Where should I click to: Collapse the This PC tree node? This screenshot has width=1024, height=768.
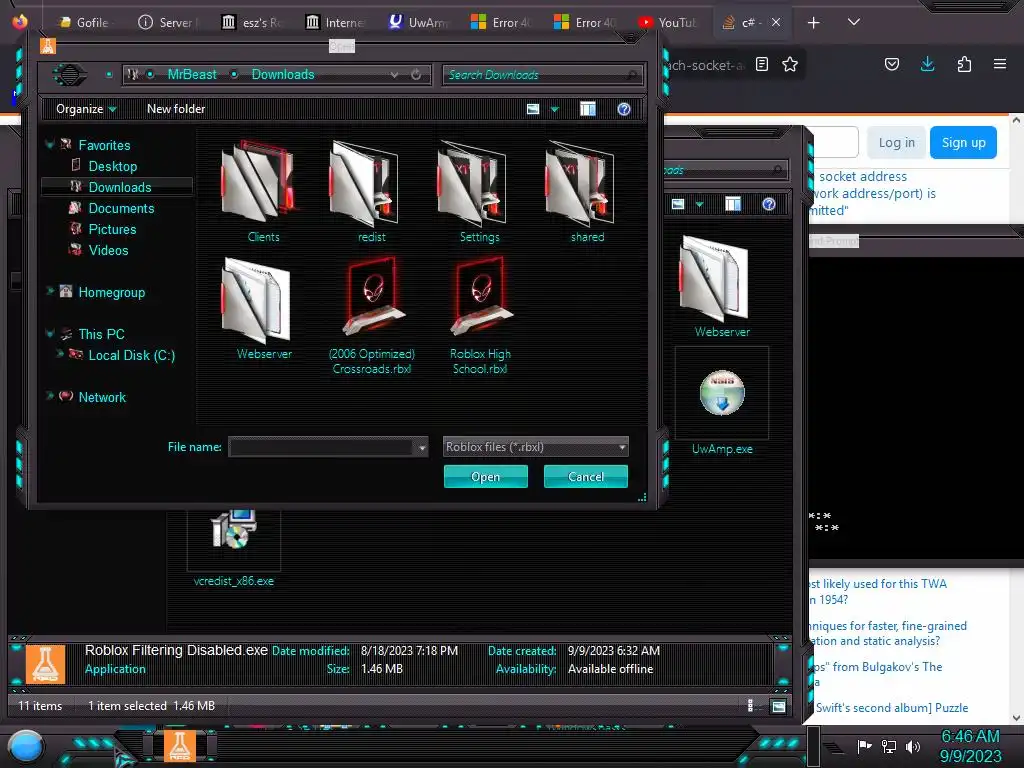[50, 334]
